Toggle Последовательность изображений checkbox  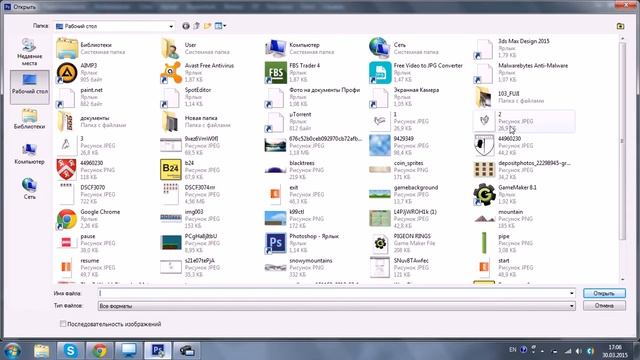pyautogui.click(x=63, y=324)
